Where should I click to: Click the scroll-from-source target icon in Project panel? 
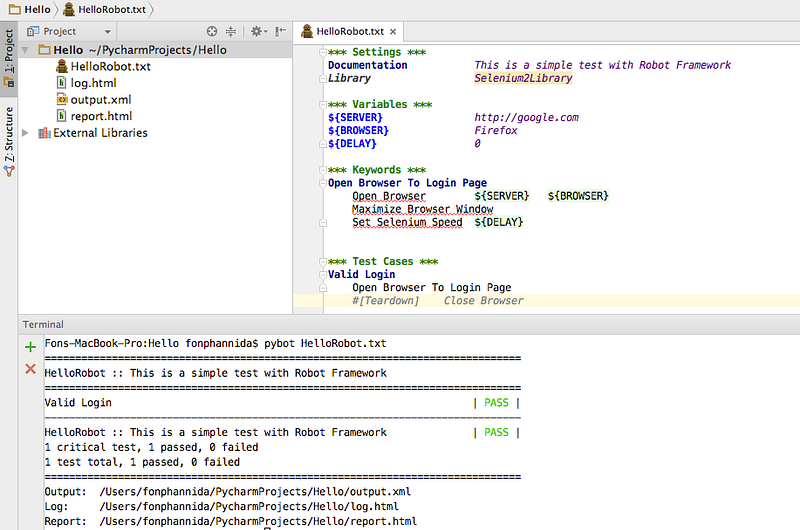[212, 32]
